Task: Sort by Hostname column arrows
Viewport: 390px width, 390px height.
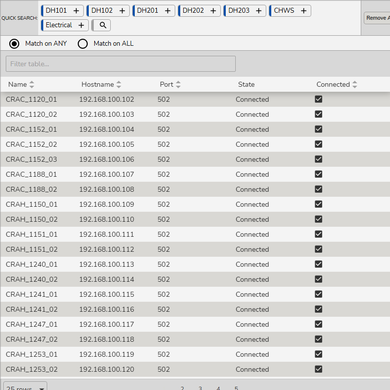Action: 119,84
